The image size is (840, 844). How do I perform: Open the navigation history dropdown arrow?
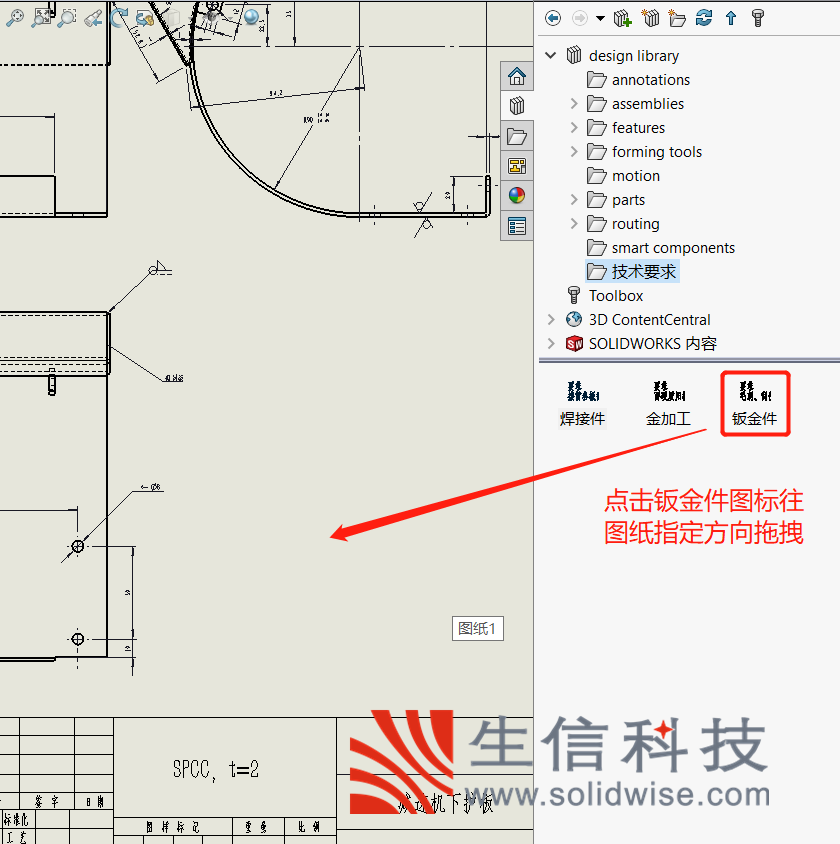[x=601, y=19]
